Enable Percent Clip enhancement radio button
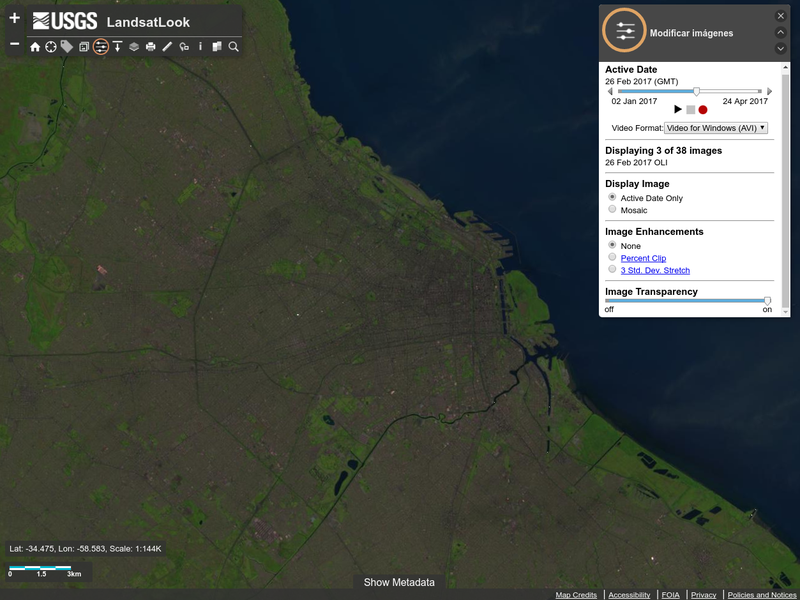The height and width of the screenshot is (600, 800). 612,258
